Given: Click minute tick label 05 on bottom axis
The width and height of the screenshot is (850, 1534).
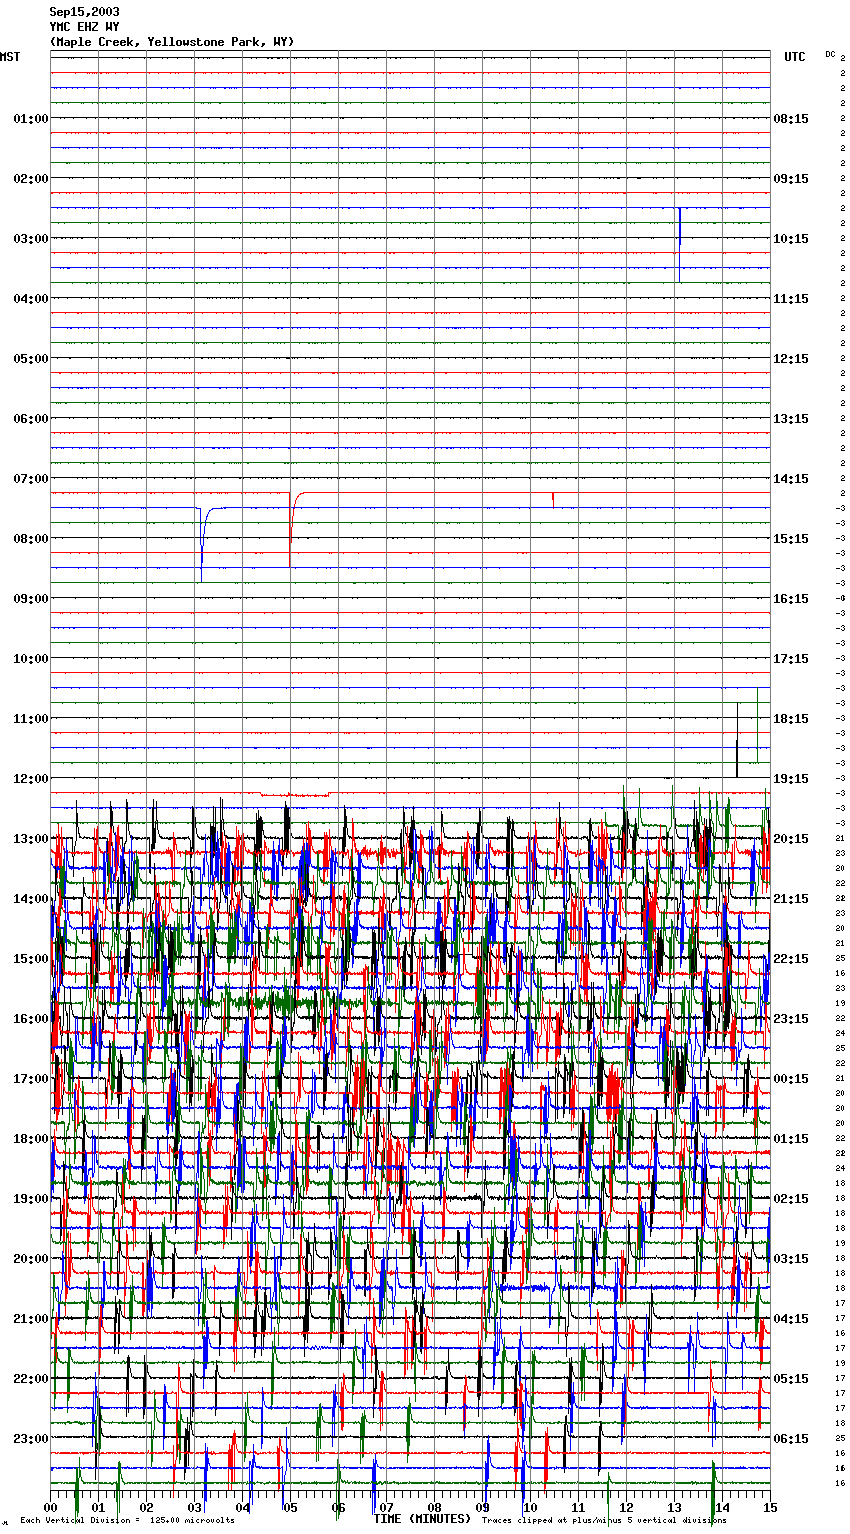Looking at the screenshot, I should 290,1508.
